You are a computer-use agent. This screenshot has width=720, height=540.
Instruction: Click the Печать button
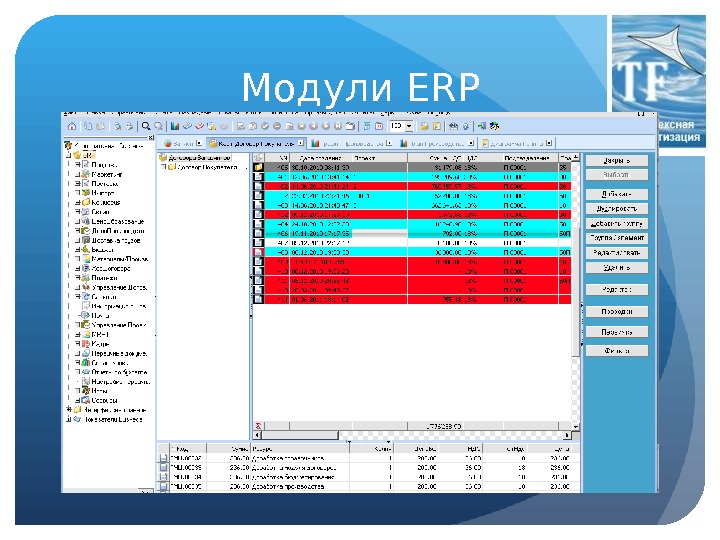click(x=617, y=332)
